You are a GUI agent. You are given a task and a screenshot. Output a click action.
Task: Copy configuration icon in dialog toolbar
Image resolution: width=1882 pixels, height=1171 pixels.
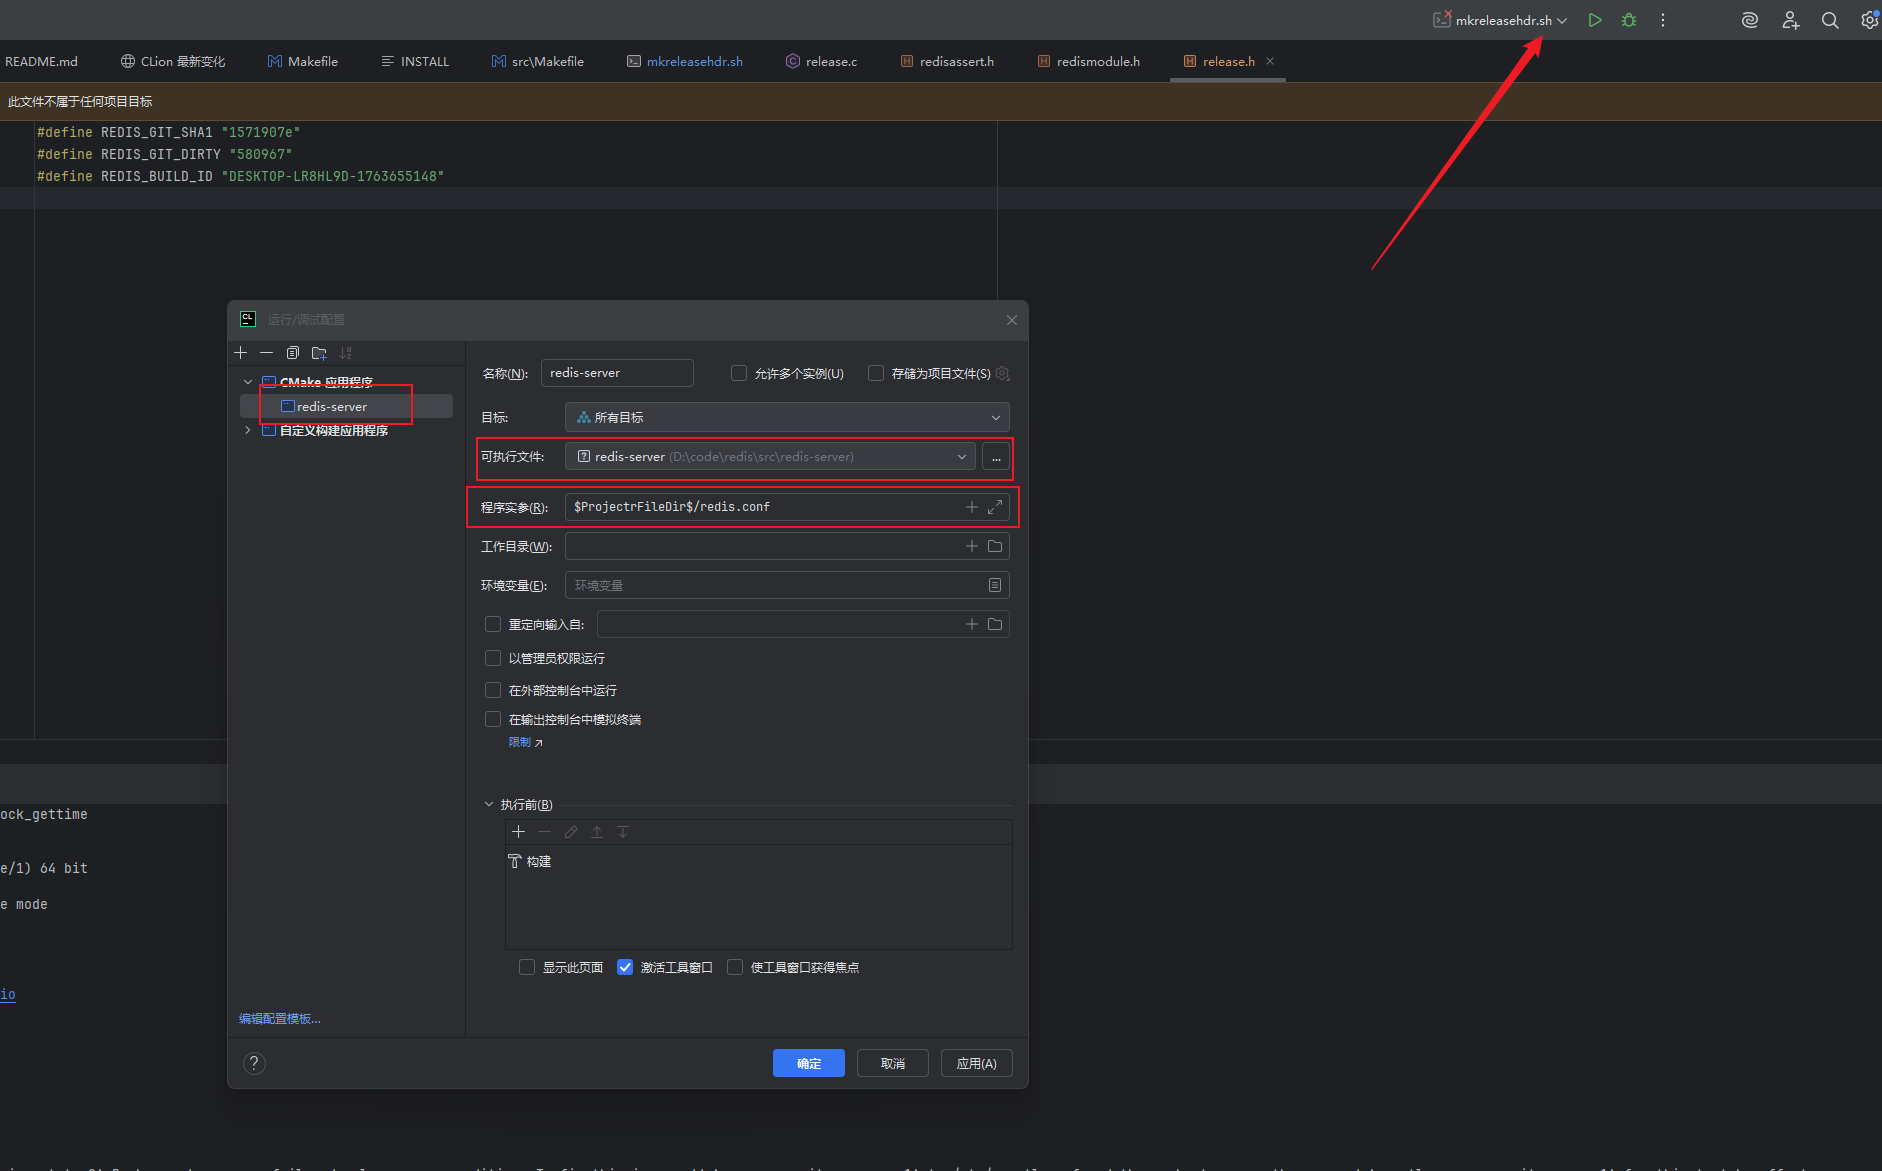coord(293,353)
